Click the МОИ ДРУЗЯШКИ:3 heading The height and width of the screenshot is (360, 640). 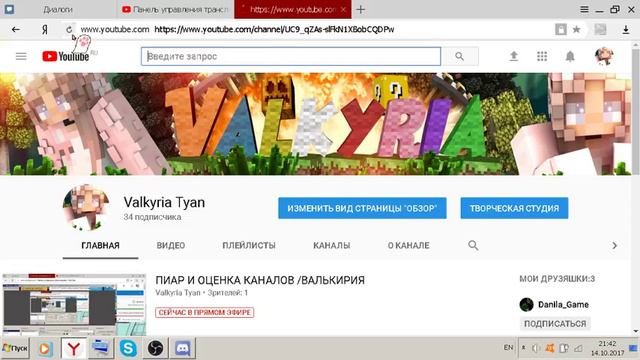(x=557, y=279)
